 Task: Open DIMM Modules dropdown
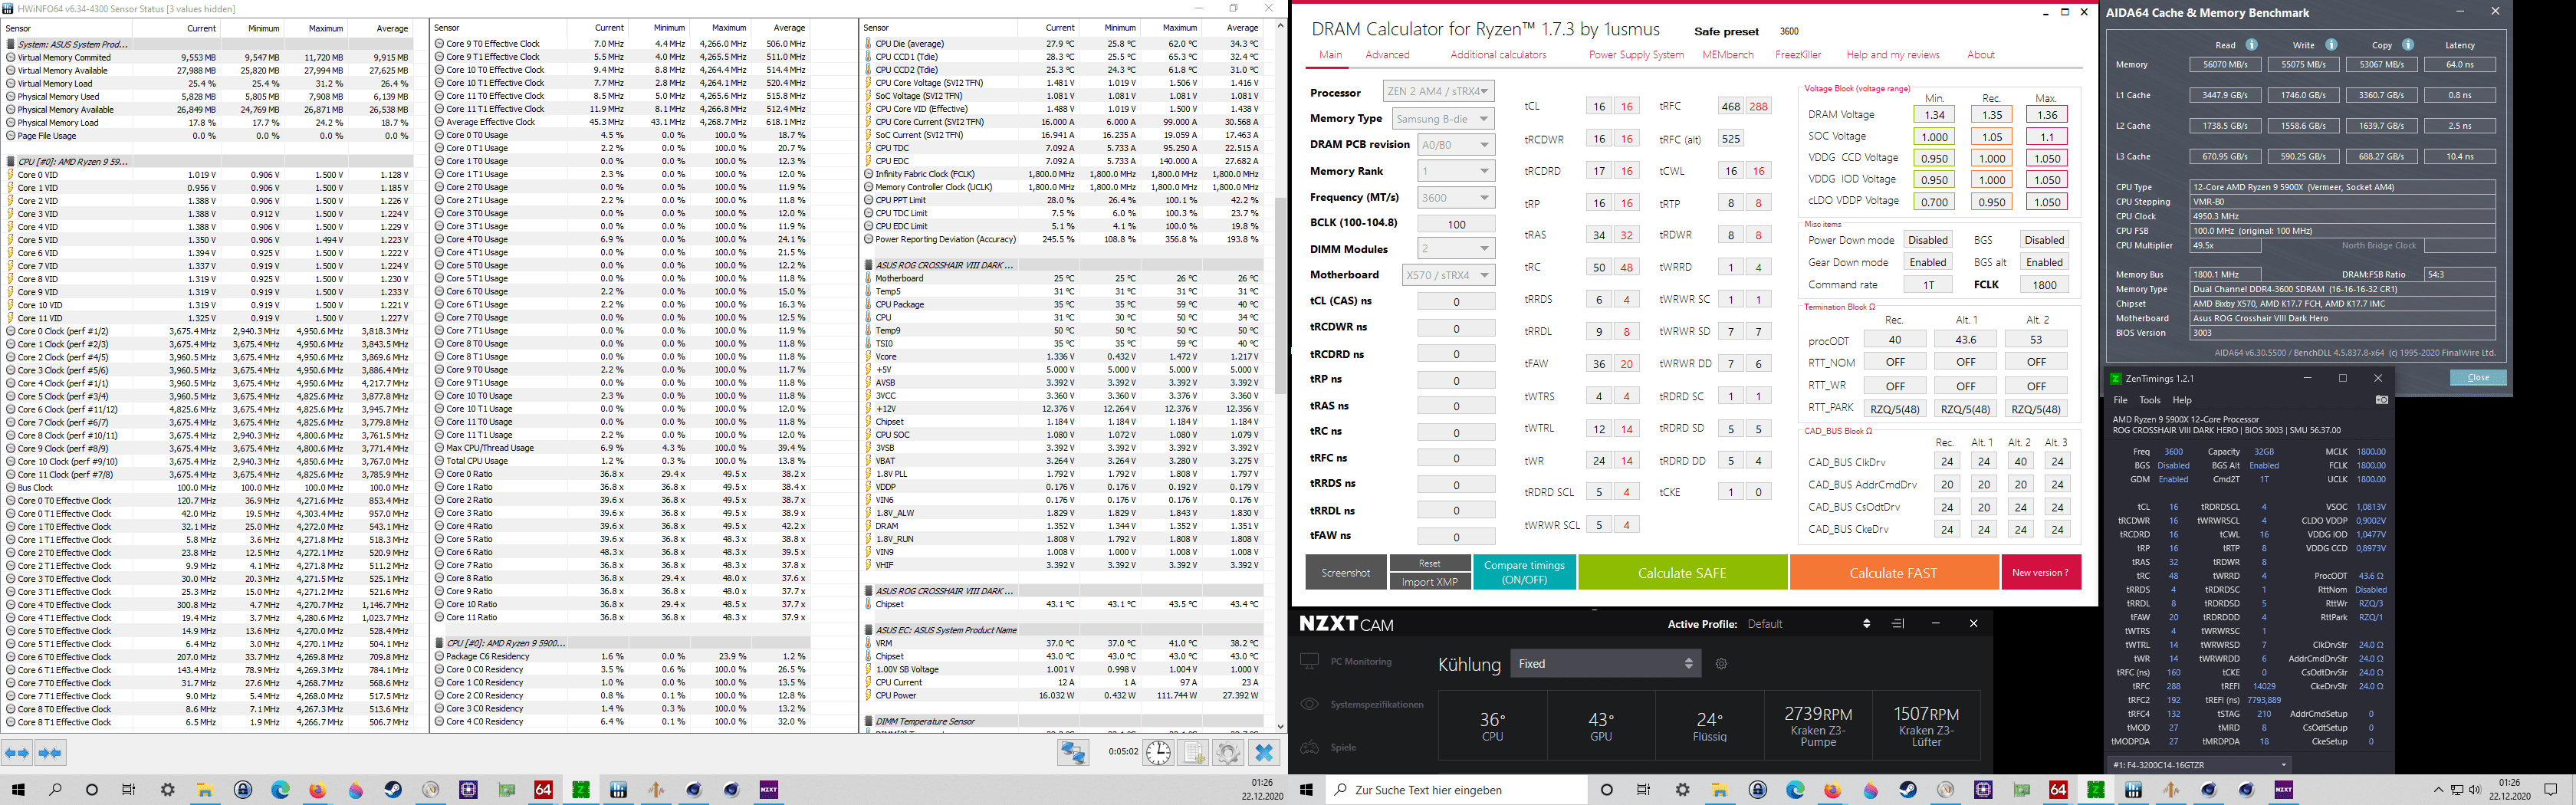coord(1455,248)
